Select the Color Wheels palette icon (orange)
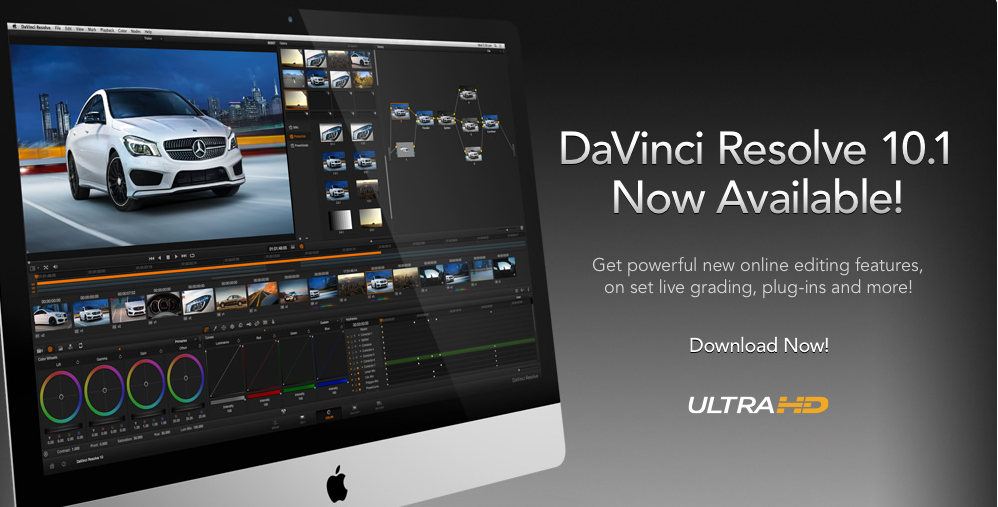This screenshot has width=998, height=507. tap(50, 349)
